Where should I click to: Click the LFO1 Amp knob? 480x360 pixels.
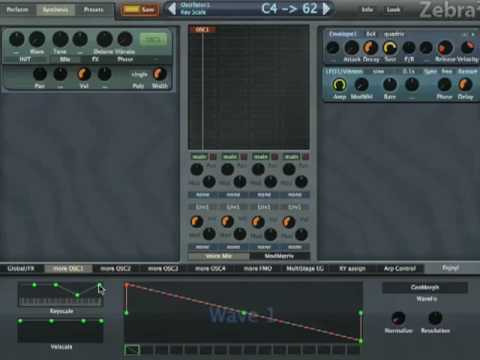tap(339, 85)
